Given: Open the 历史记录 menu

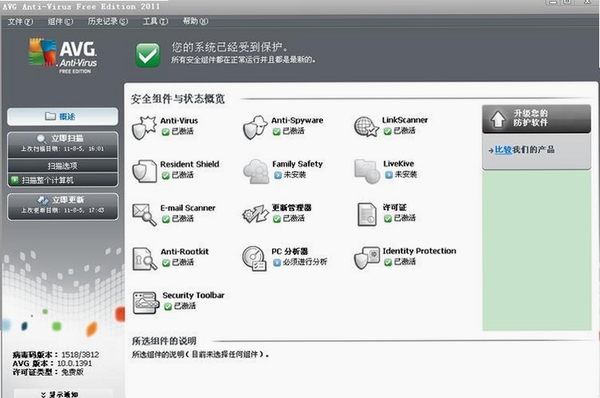Looking at the screenshot, I should pos(108,21).
